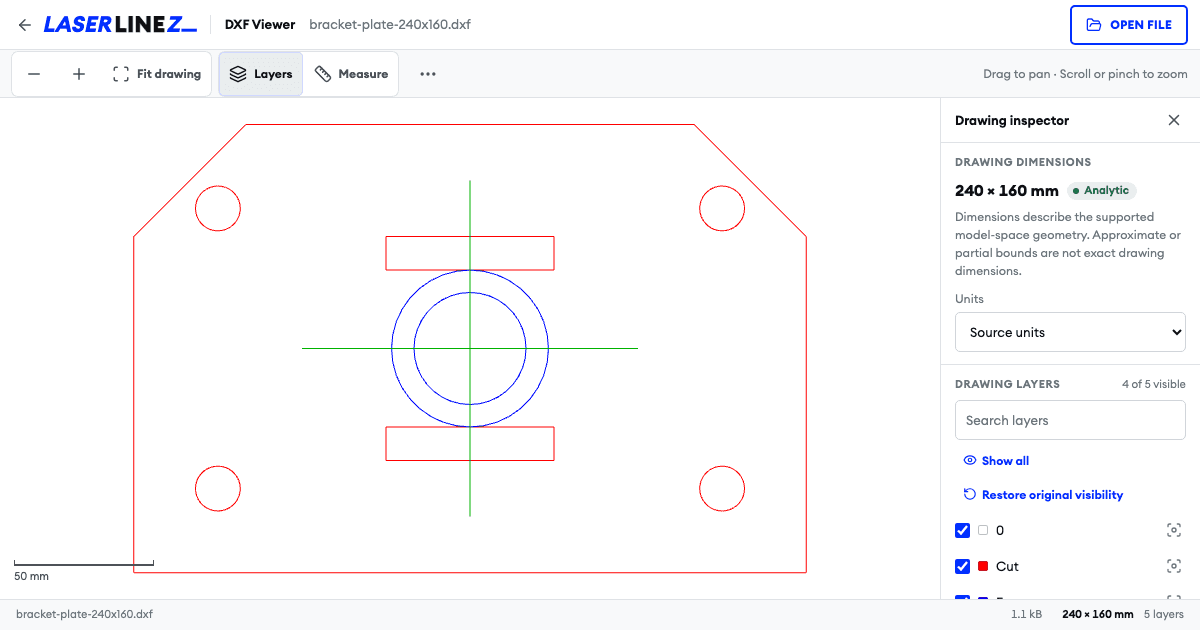Uncheck visibility of the Cut layer

(963, 566)
